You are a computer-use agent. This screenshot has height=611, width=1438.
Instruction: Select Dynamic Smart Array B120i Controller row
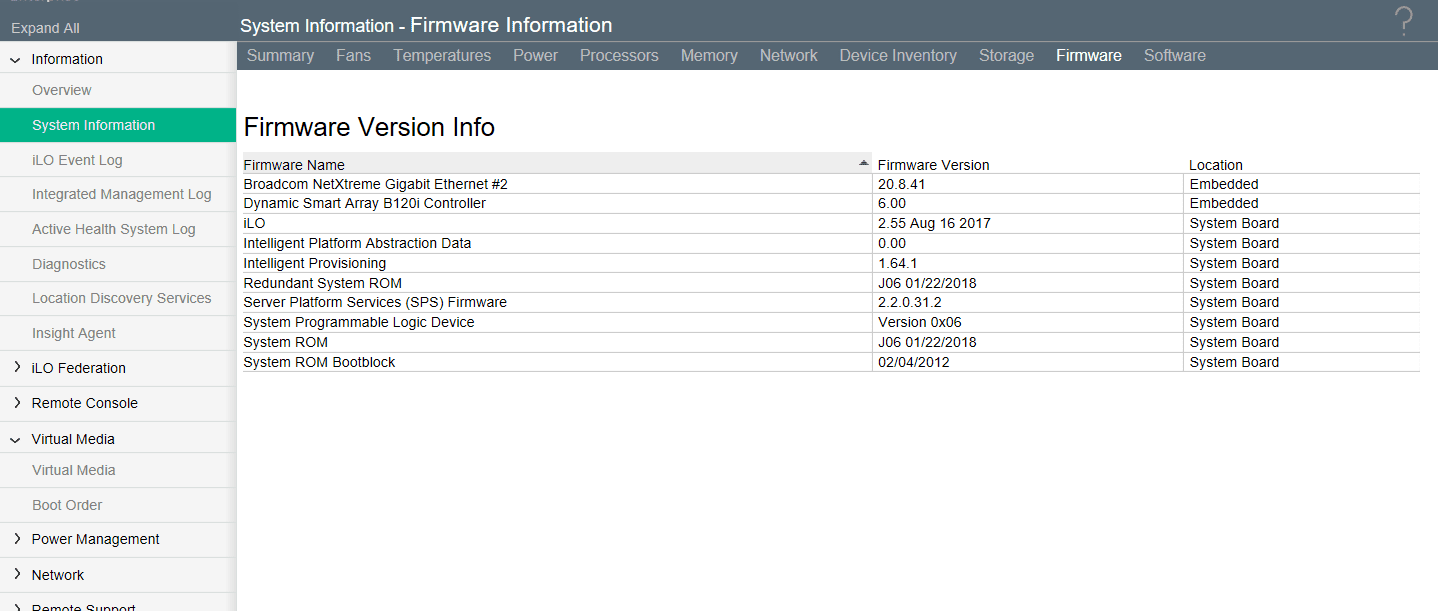coord(831,203)
